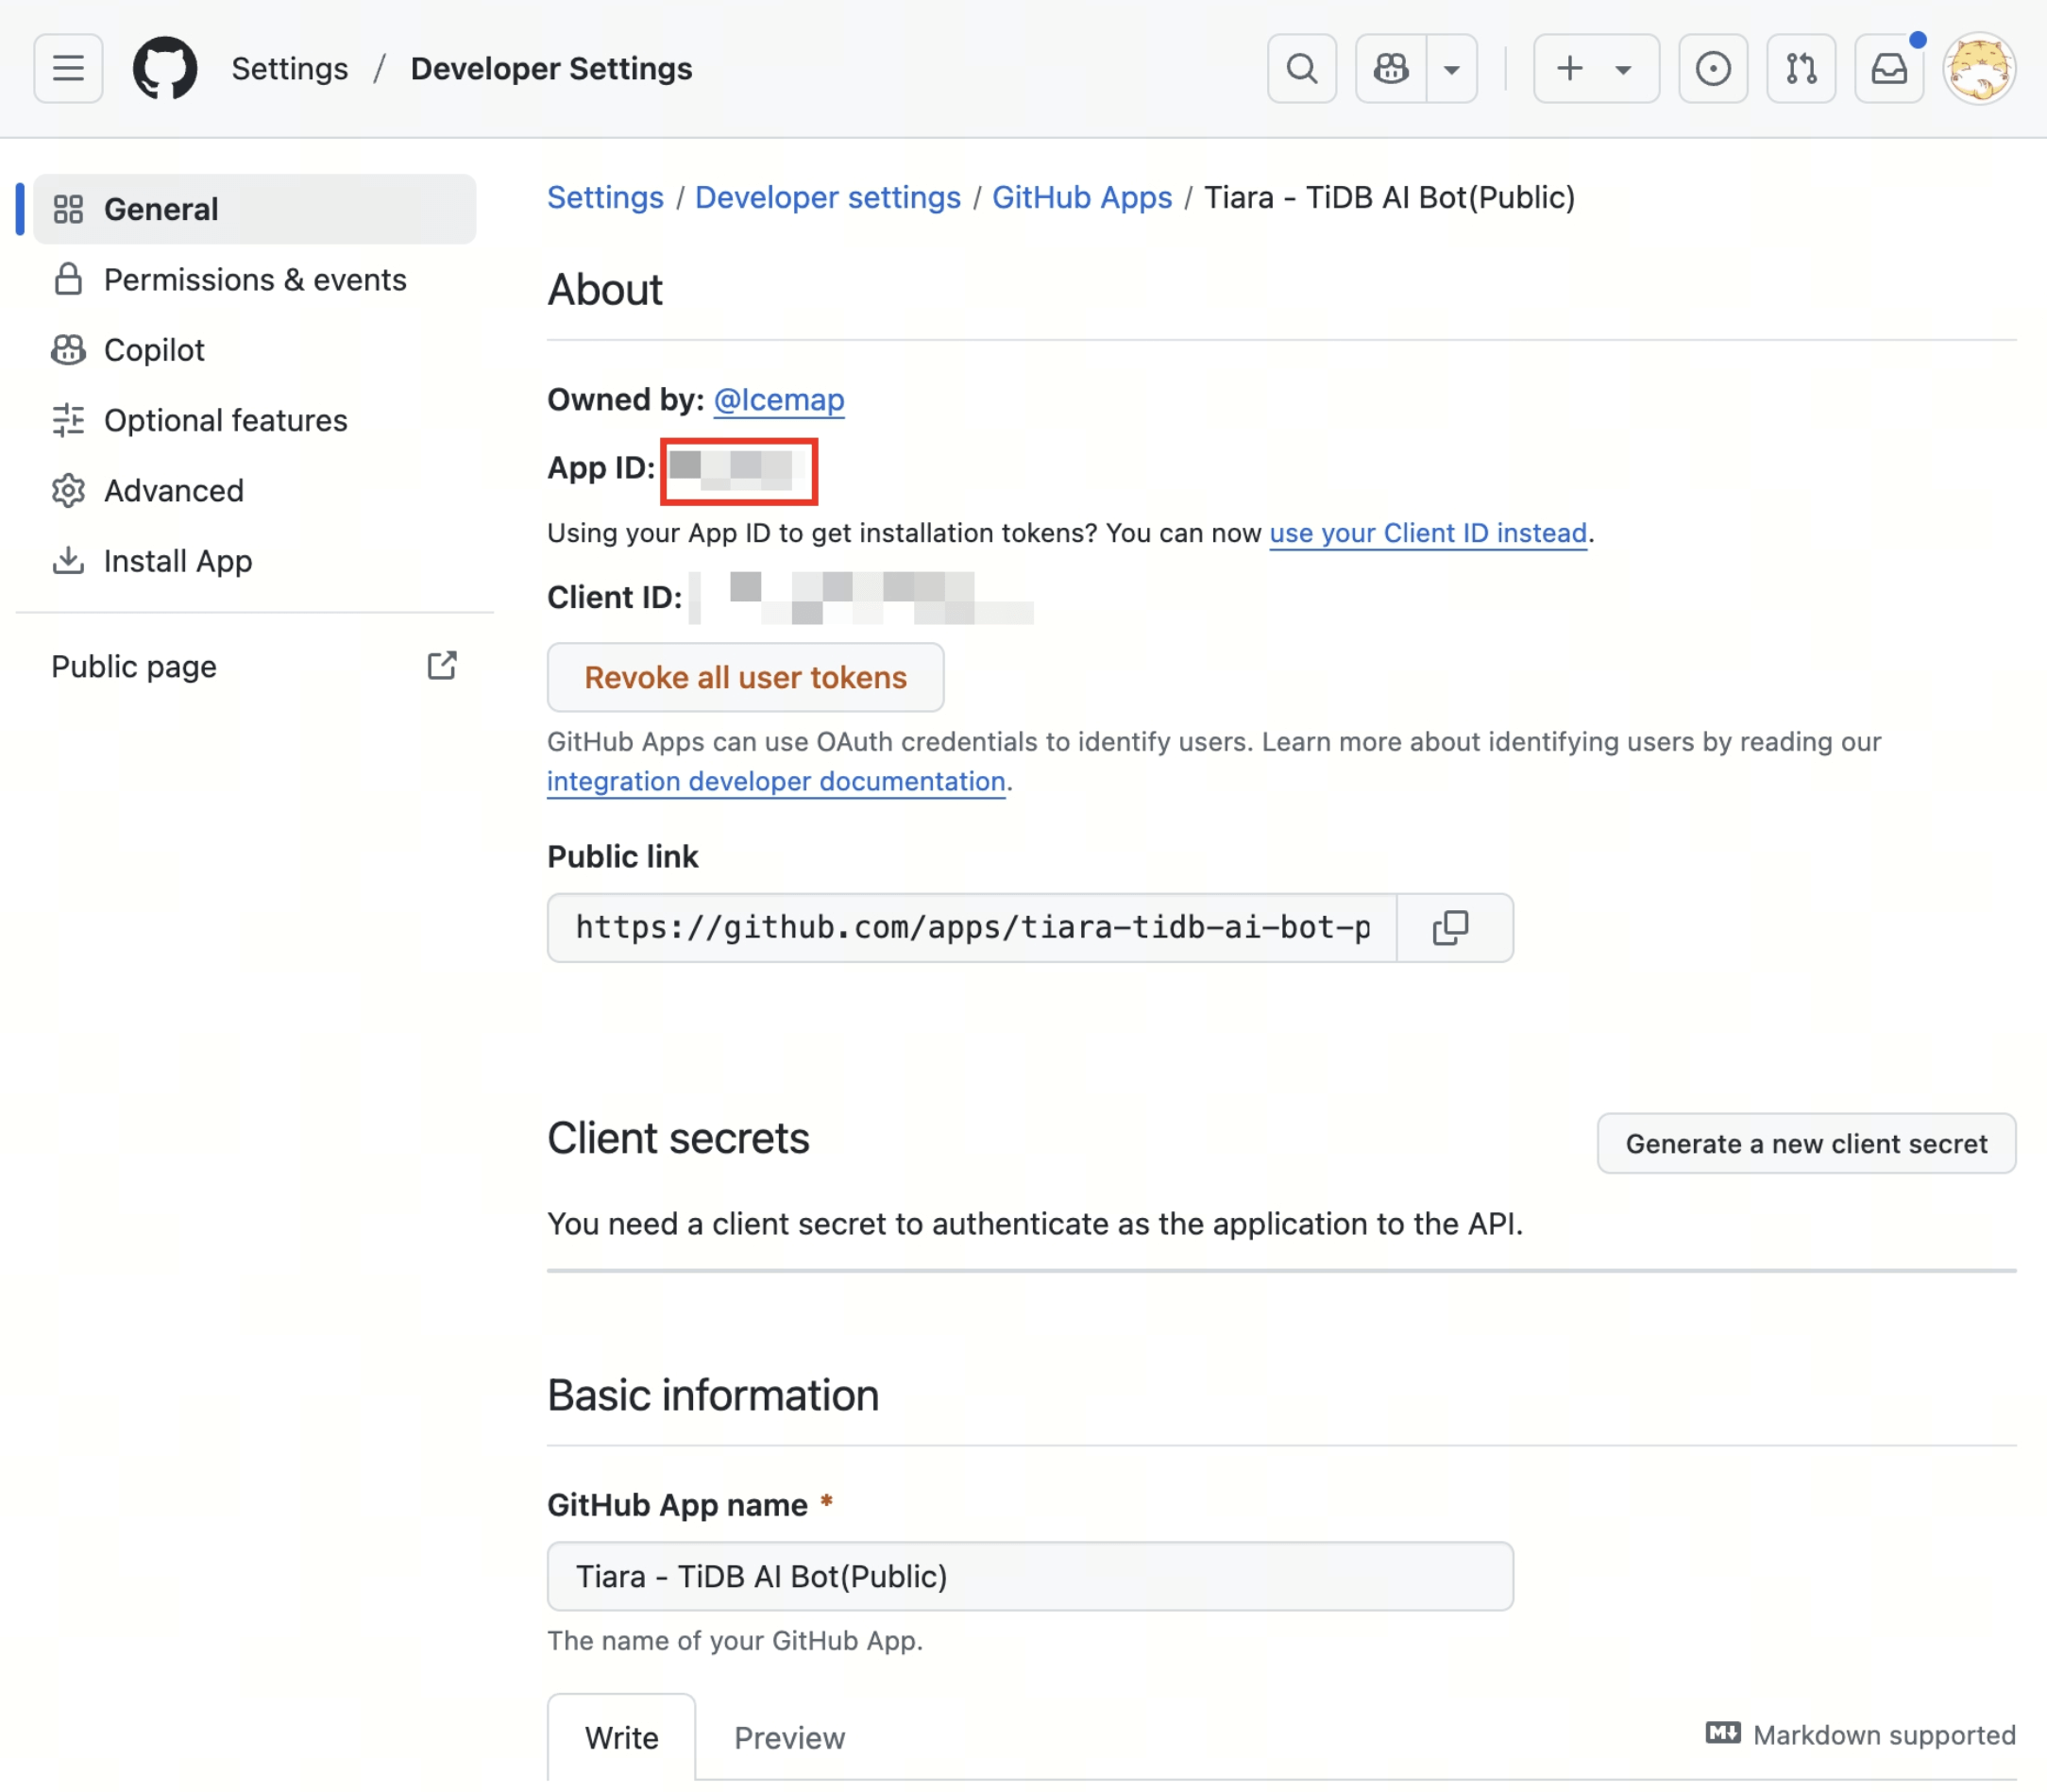Open the hamburger navigation menu

(68, 68)
